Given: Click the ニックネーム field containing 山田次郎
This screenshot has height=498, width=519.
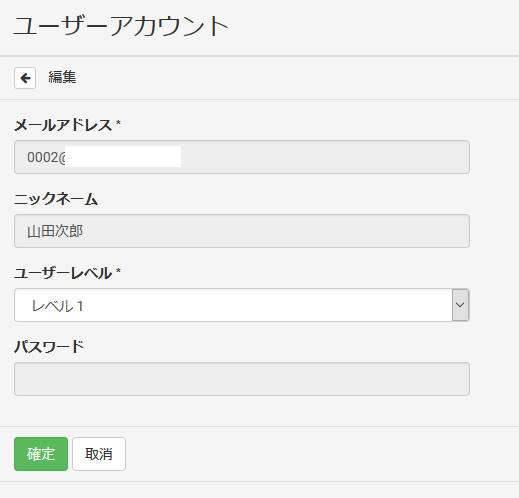Looking at the screenshot, I should point(242,231).
